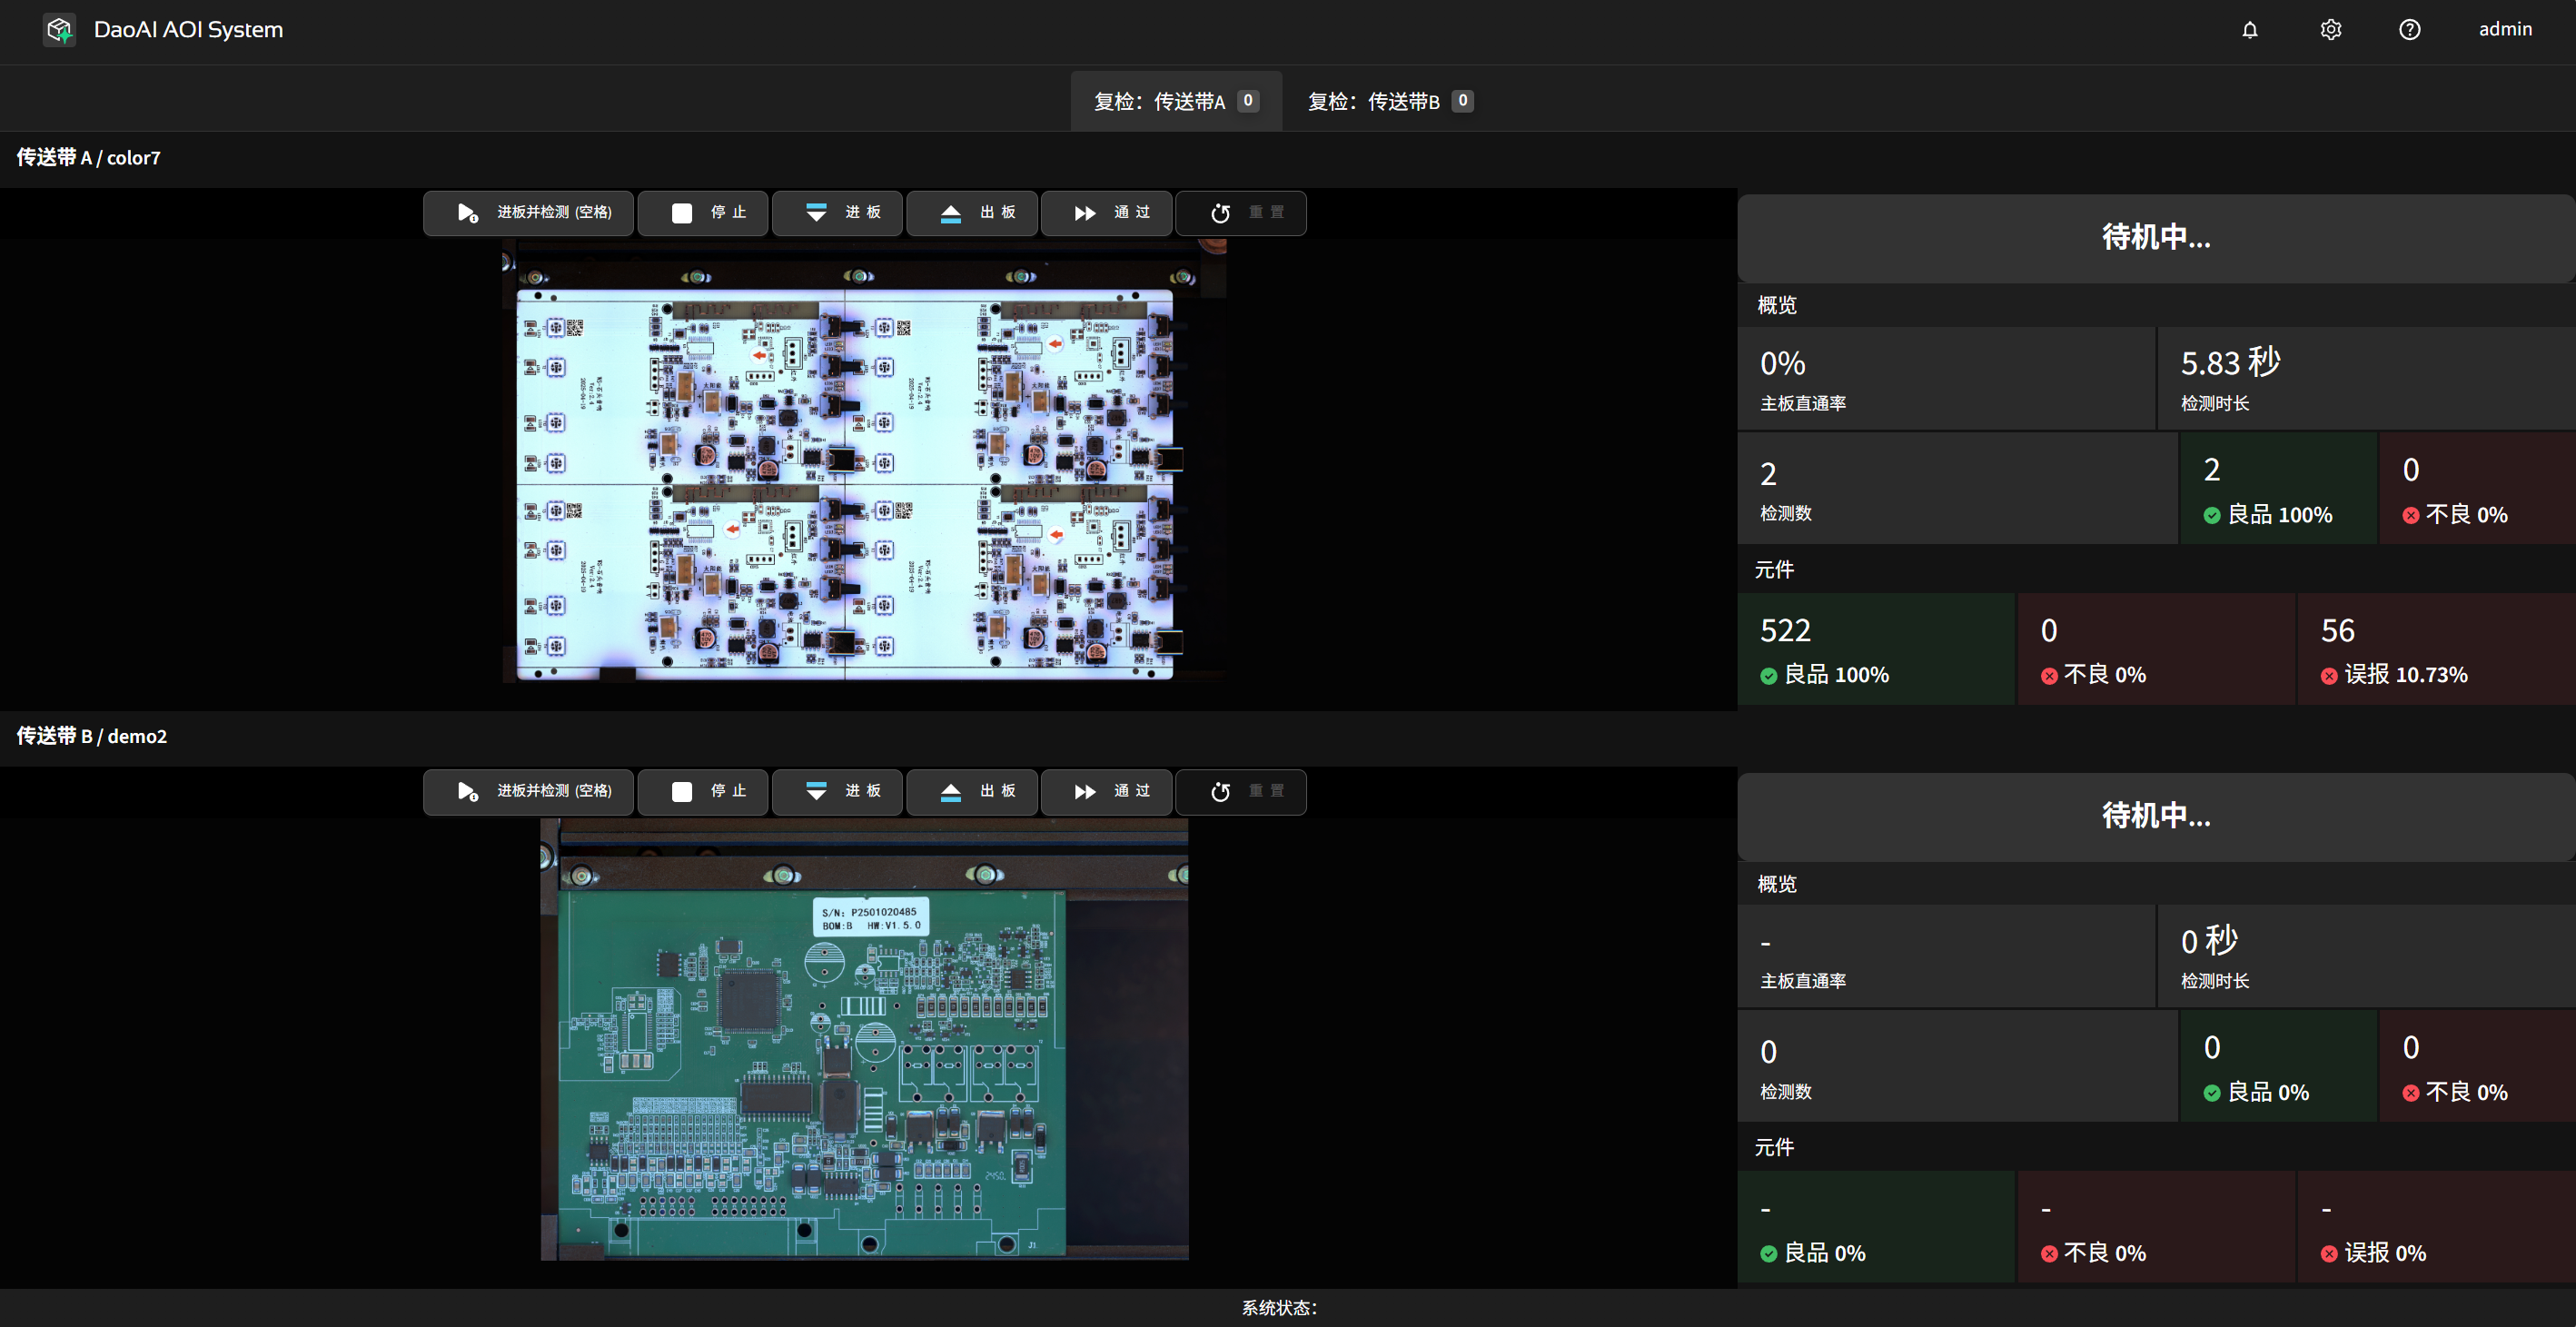Open help via the question mark icon
The height and width of the screenshot is (1327, 2576).
[x=2409, y=30]
